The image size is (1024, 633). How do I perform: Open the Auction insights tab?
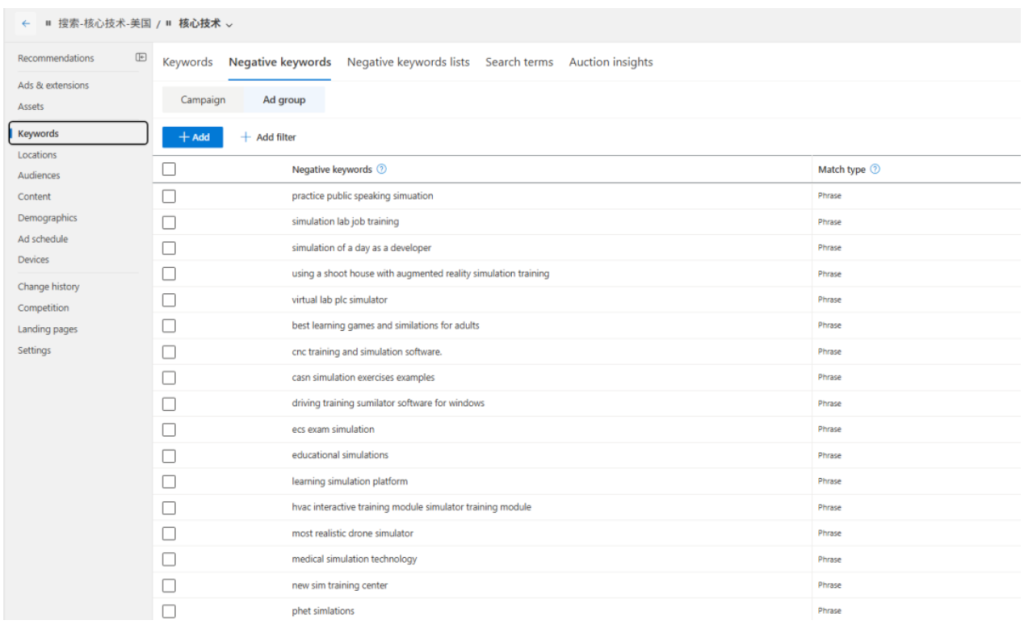(610, 62)
